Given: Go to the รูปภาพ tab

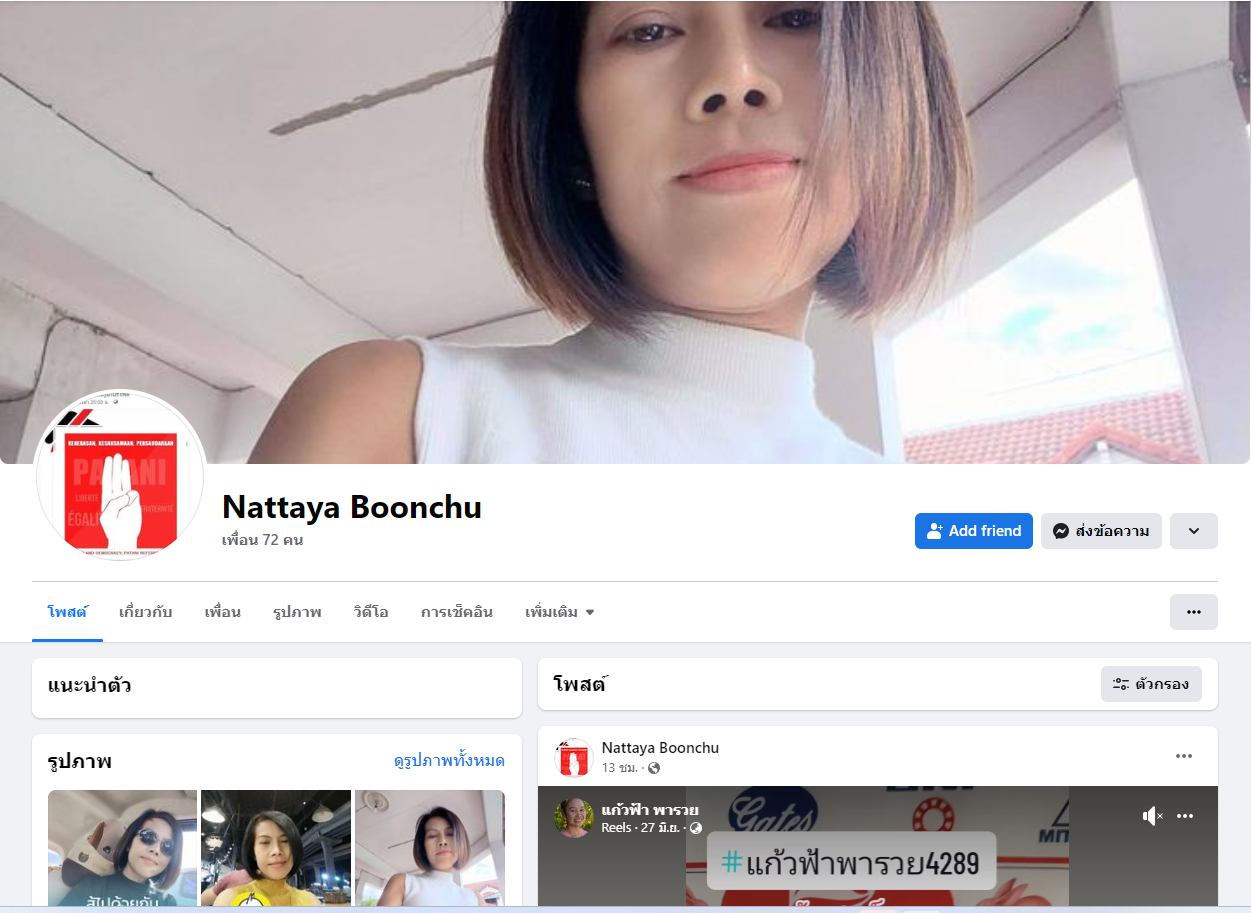Looking at the screenshot, I should [x=297, y=612].
